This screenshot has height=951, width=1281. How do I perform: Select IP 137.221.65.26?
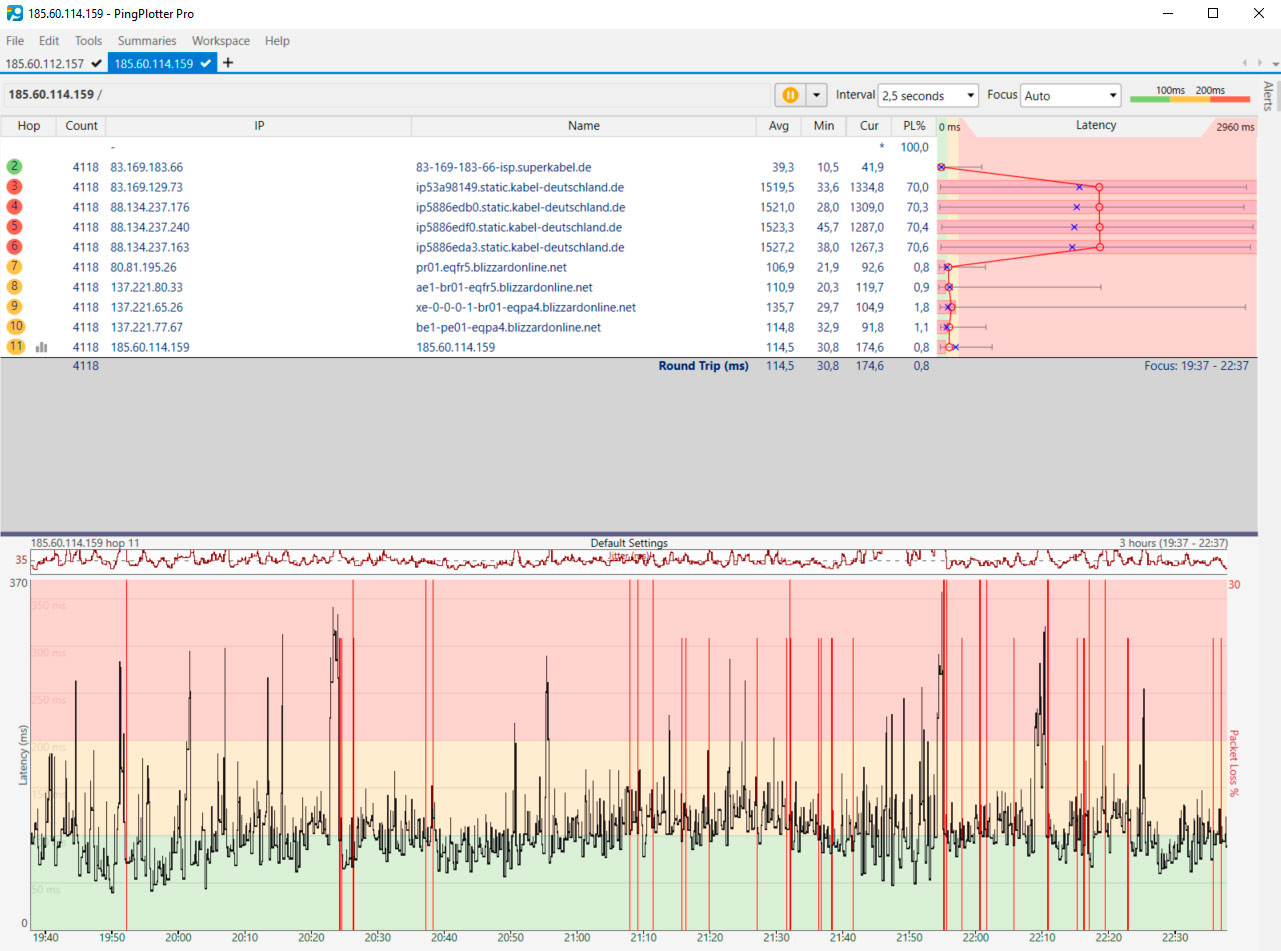click(x=147, y=307)
